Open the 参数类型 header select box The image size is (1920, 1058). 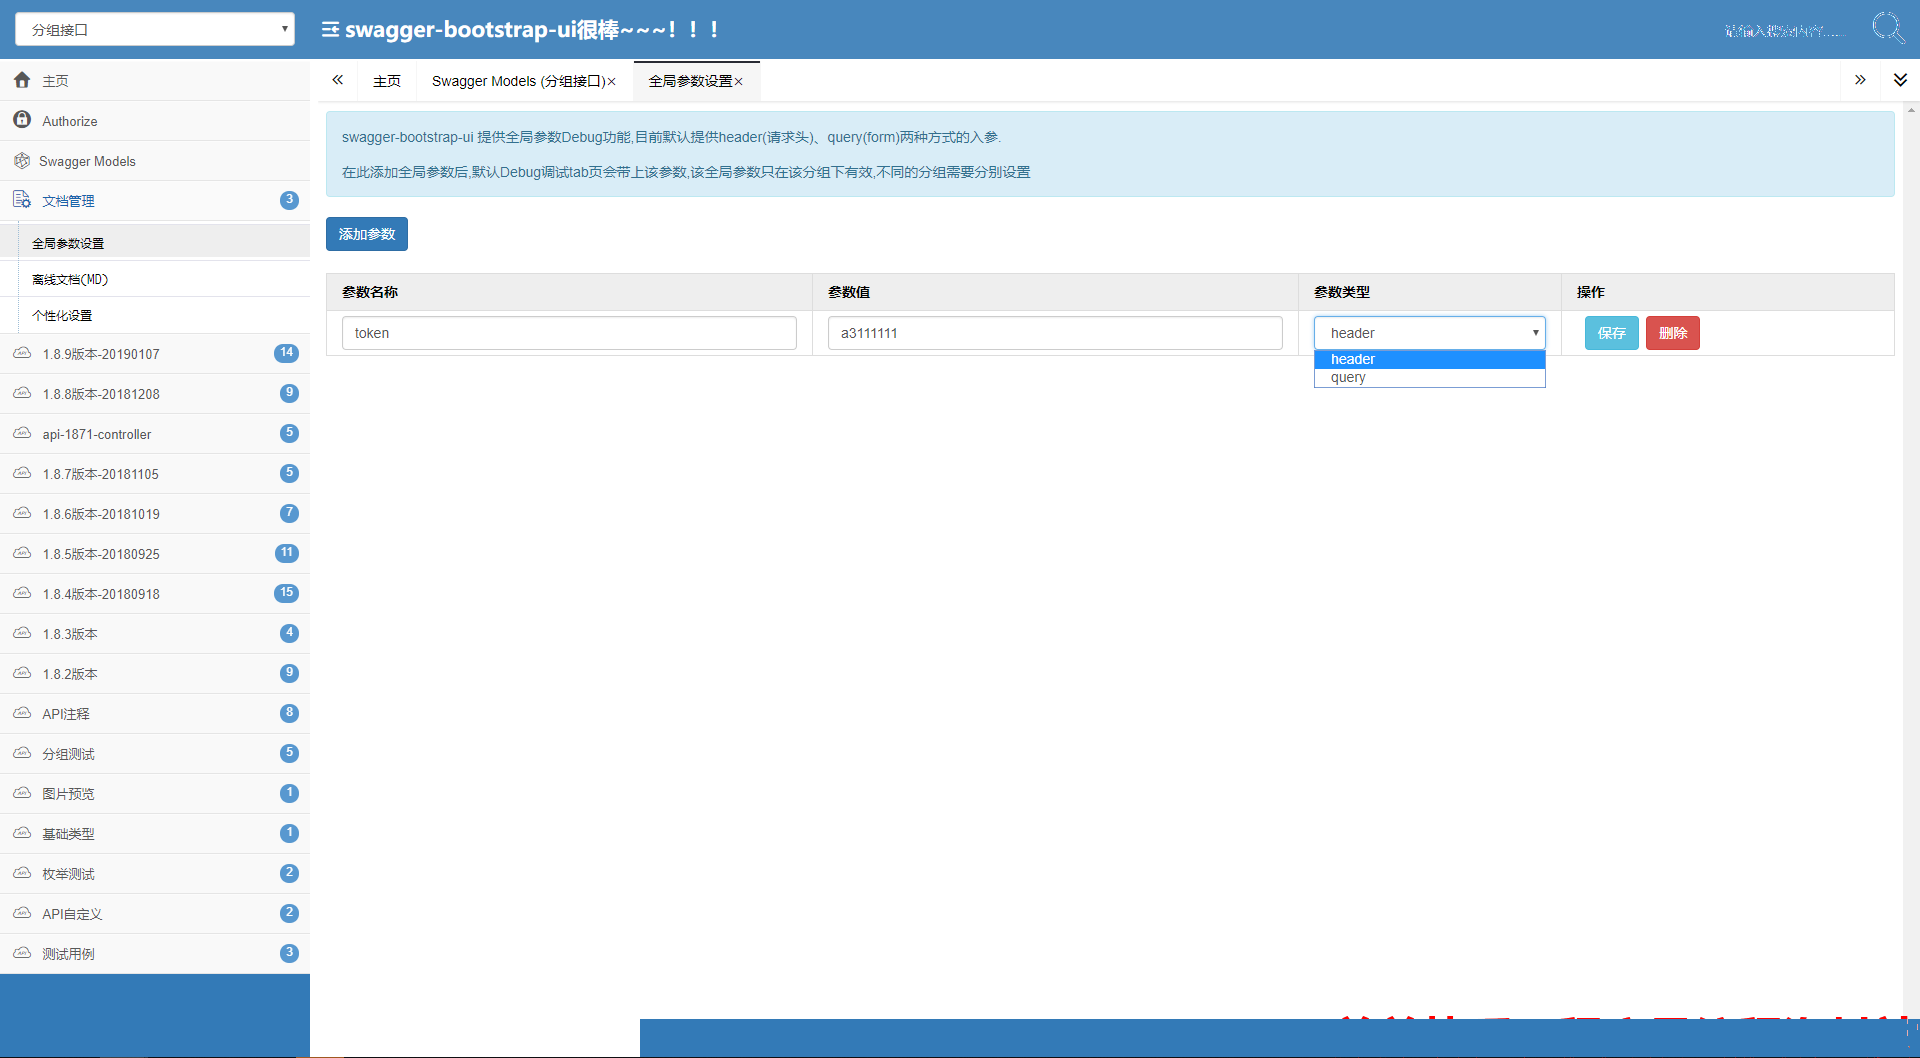click(x=1429, y=333)
